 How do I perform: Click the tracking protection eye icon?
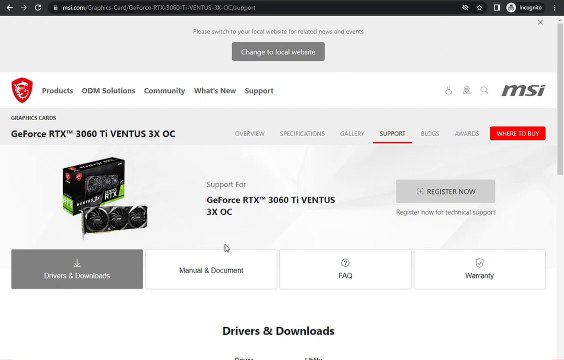pyautogui.click(x=465, y=8)
